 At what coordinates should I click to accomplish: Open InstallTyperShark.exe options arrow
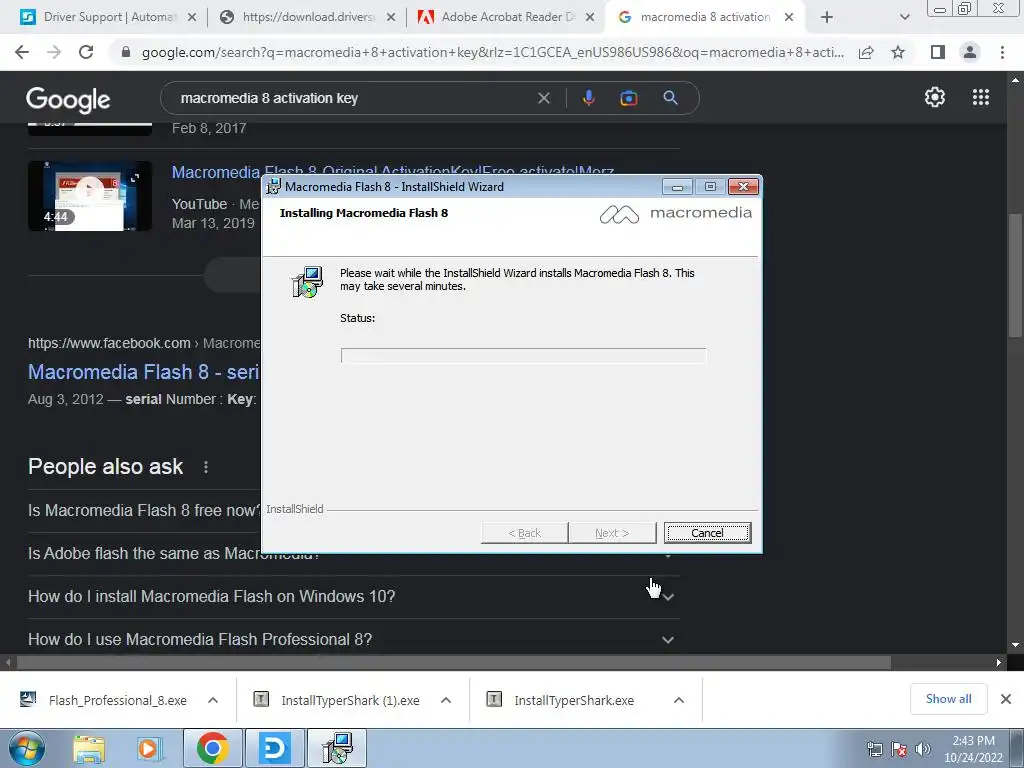679,700
